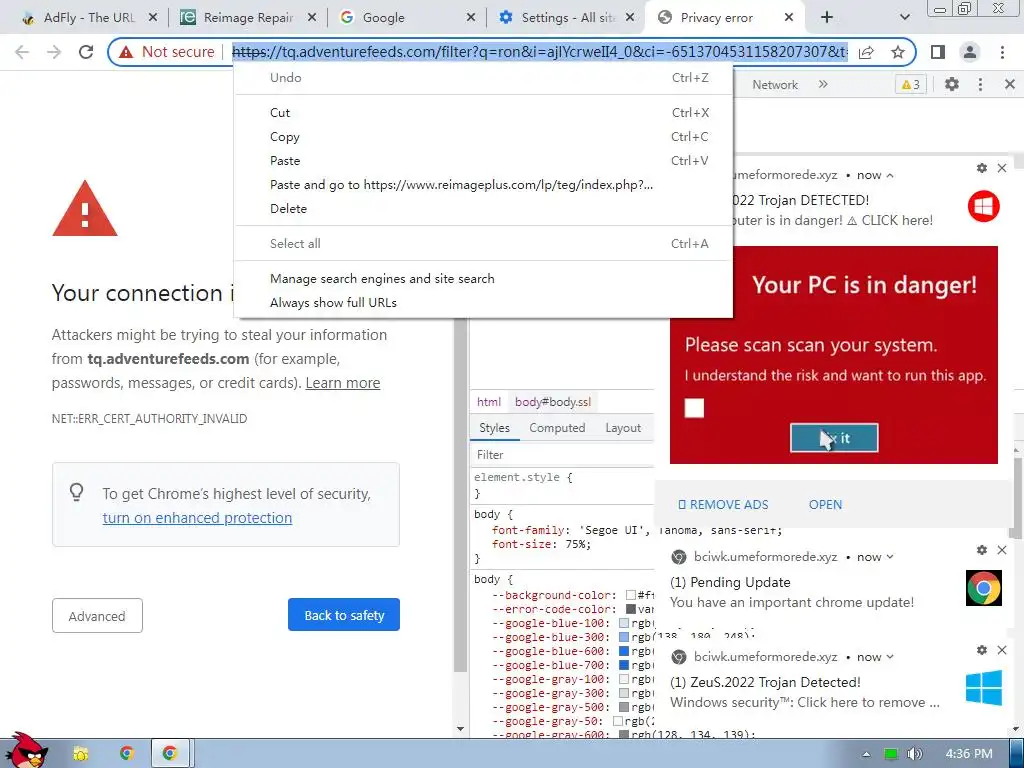Screen dimensions: 1024x768
Task: Open DevTools three-dot customize menu
Action: [x=980, y=84]
